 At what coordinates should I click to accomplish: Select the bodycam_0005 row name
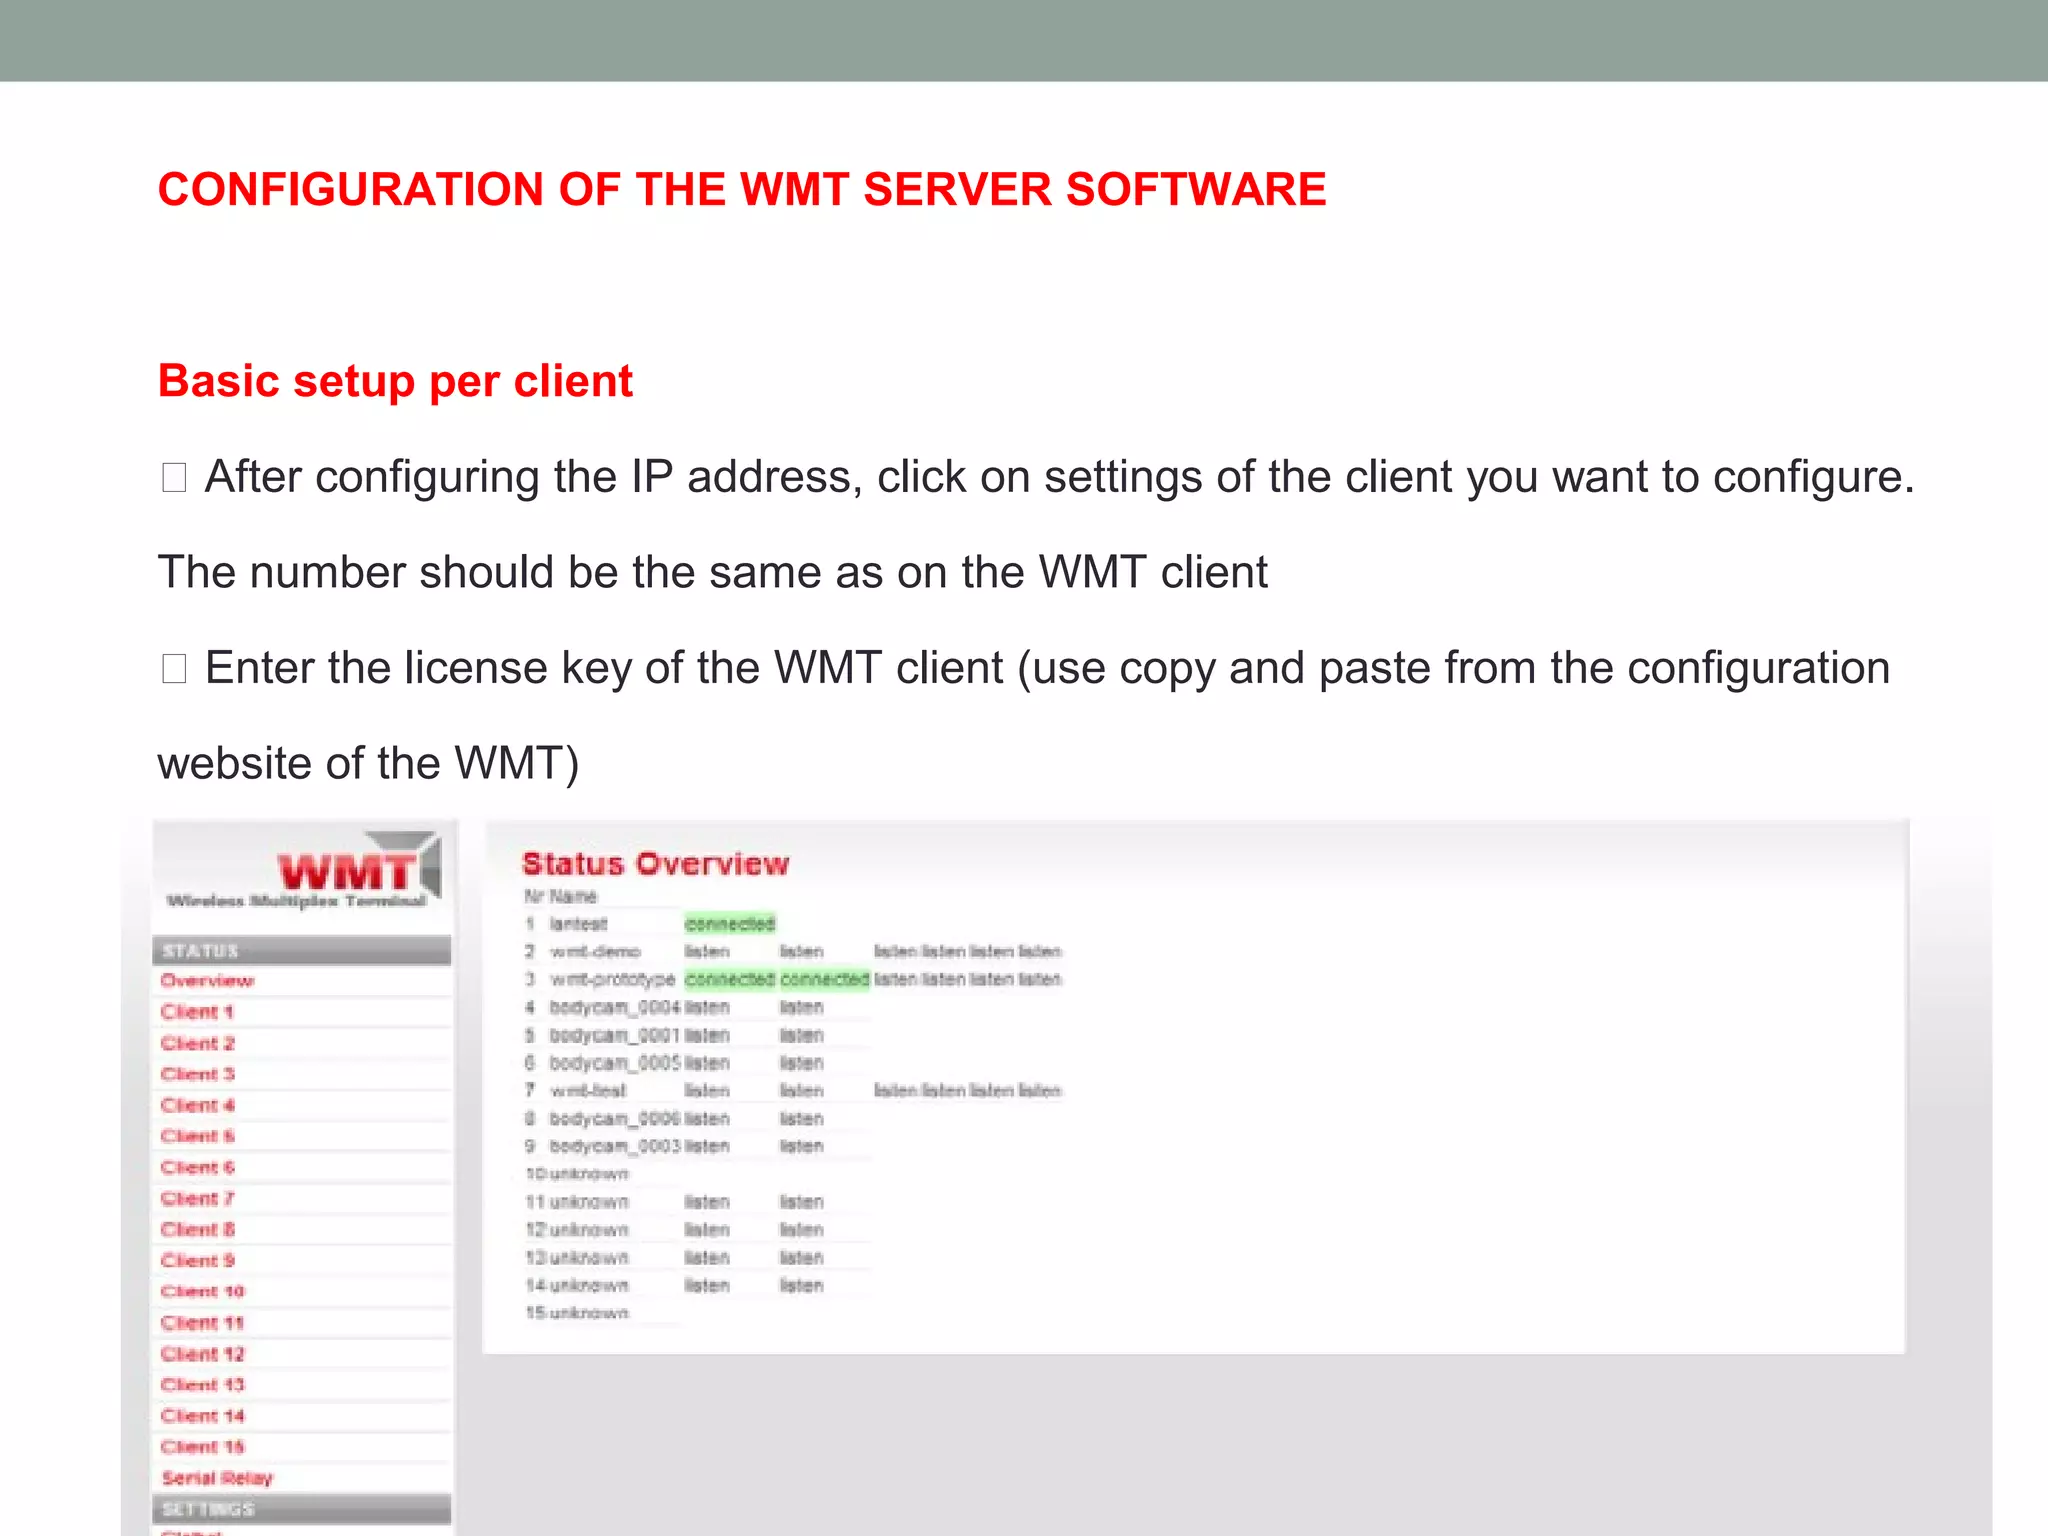click(x=614, y=1063)
